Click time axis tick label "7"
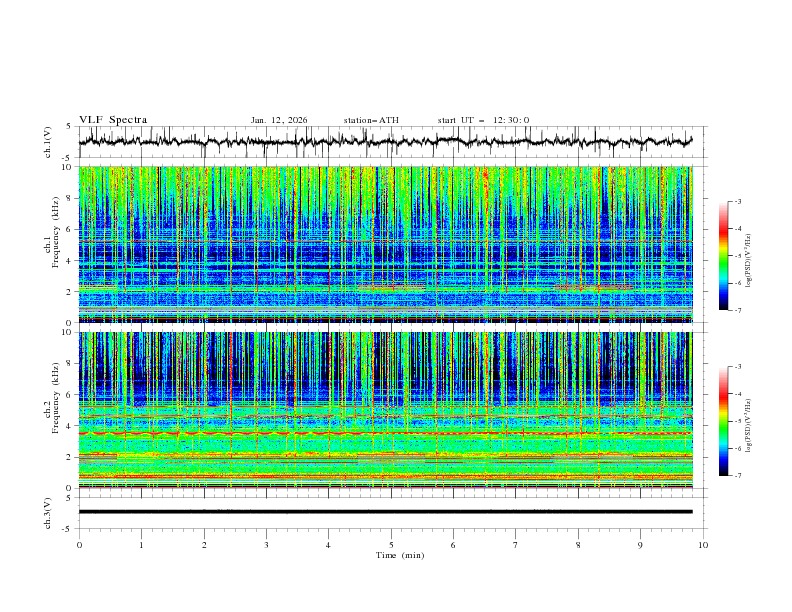The image size is (792, 612). point(516,545)
